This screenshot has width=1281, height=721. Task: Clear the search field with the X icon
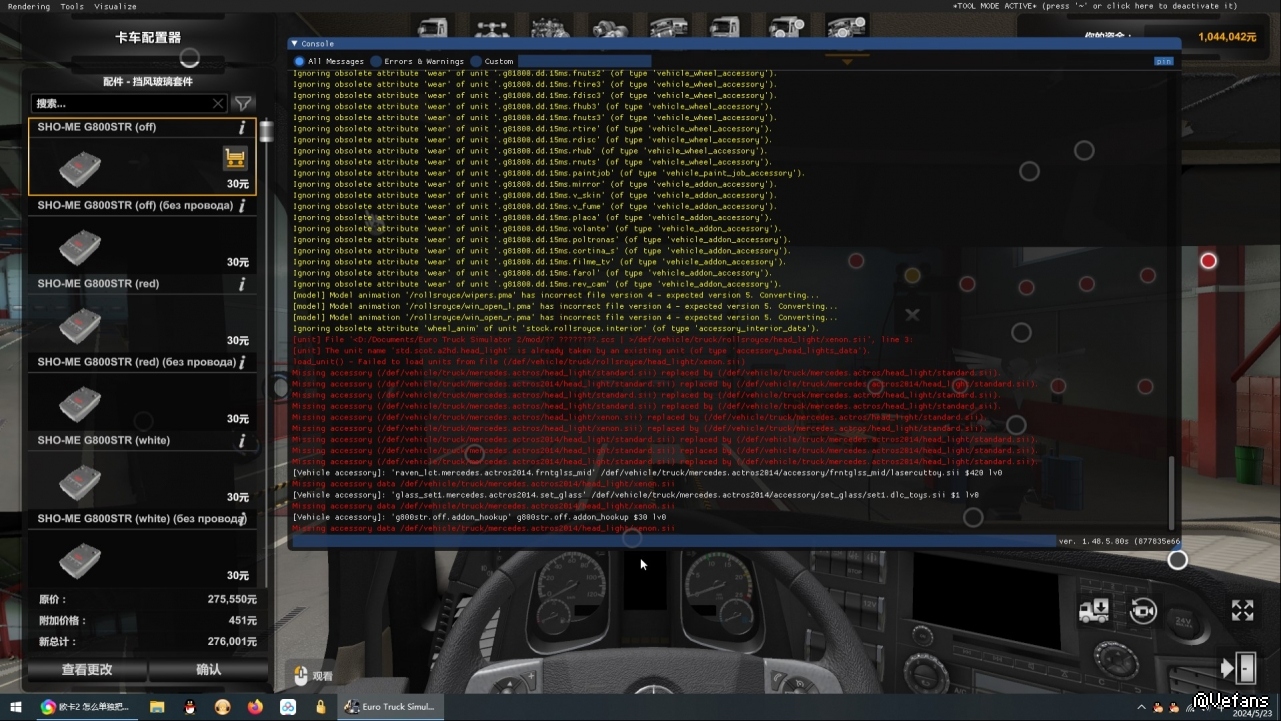218,103
